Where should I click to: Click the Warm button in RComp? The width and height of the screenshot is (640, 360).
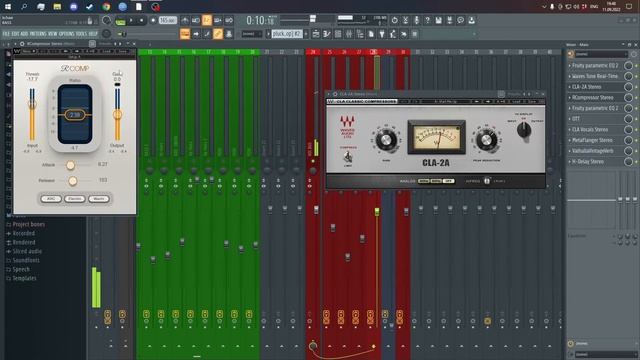pos(99,199)
